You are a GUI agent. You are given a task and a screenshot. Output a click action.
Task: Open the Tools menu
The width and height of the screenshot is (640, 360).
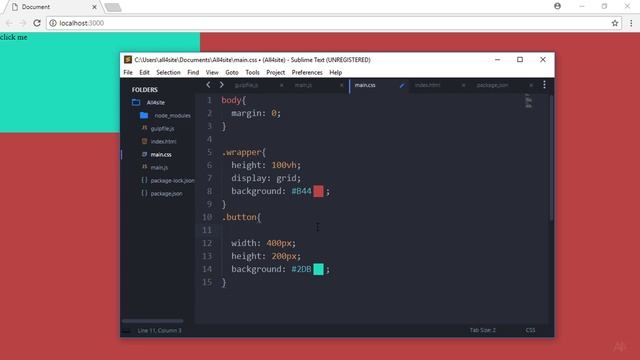pos(252,72)
